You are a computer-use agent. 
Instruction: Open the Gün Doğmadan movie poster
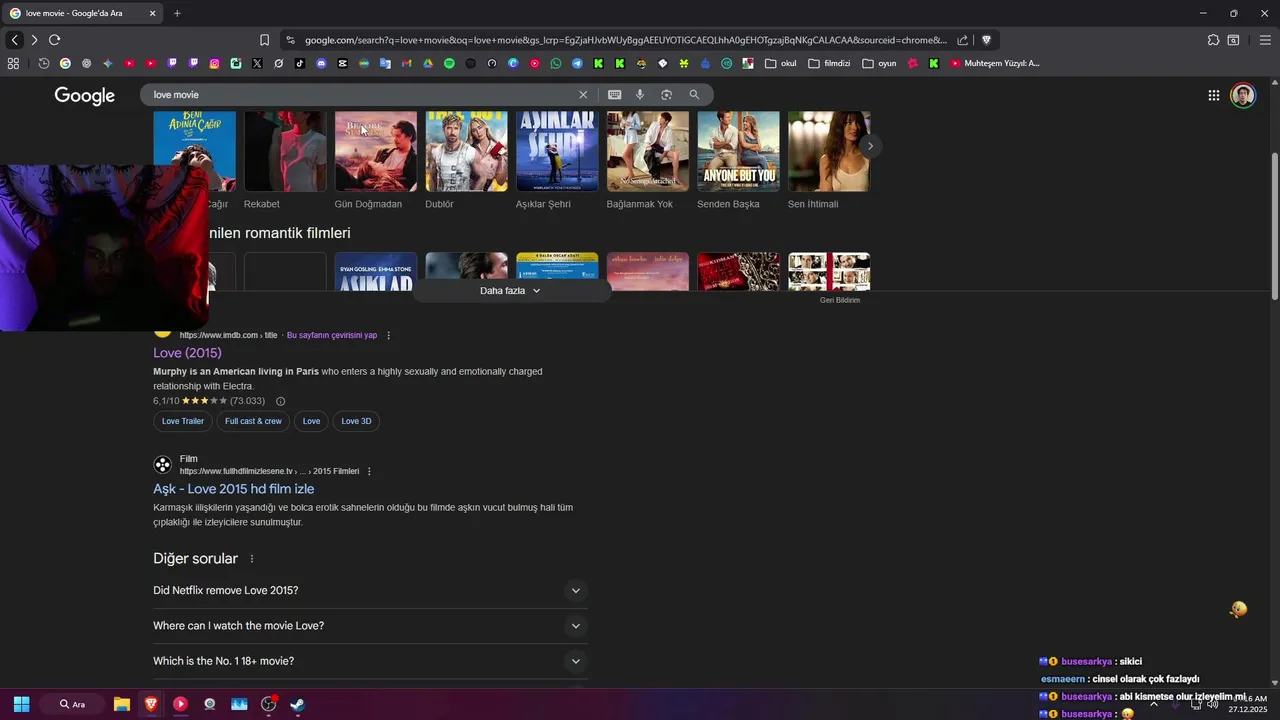point(375,151)
